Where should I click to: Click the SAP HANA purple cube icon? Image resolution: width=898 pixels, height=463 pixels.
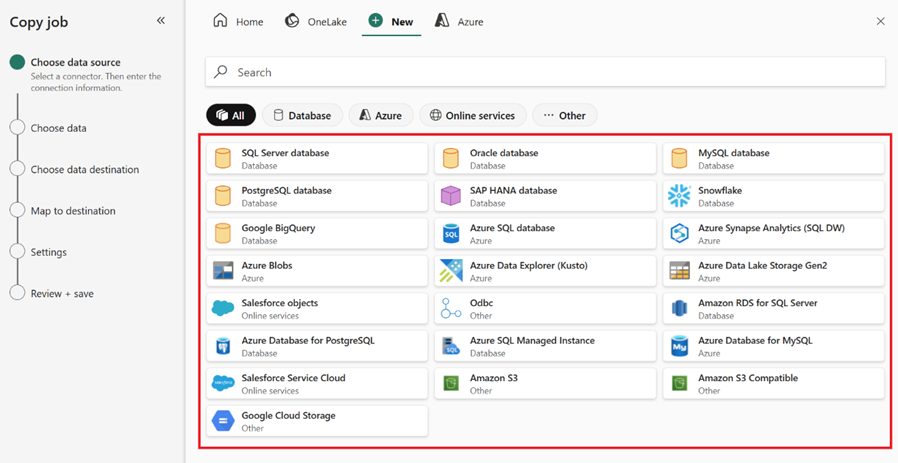point(451,196)
